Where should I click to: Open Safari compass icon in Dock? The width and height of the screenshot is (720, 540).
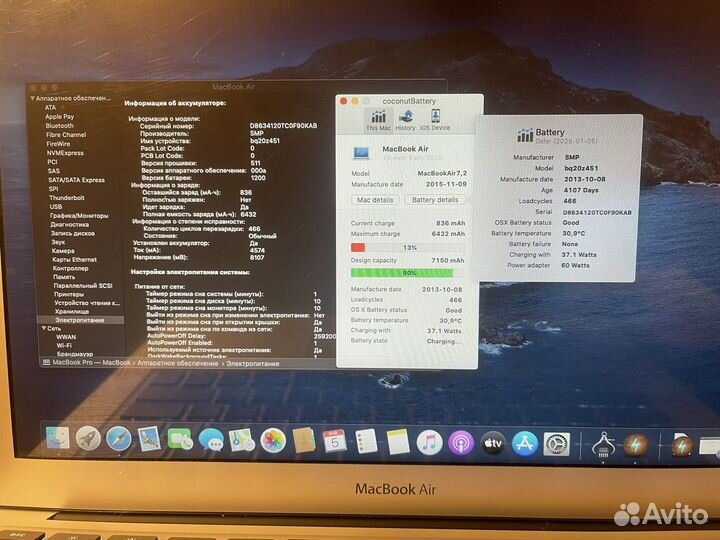[119, 439]
